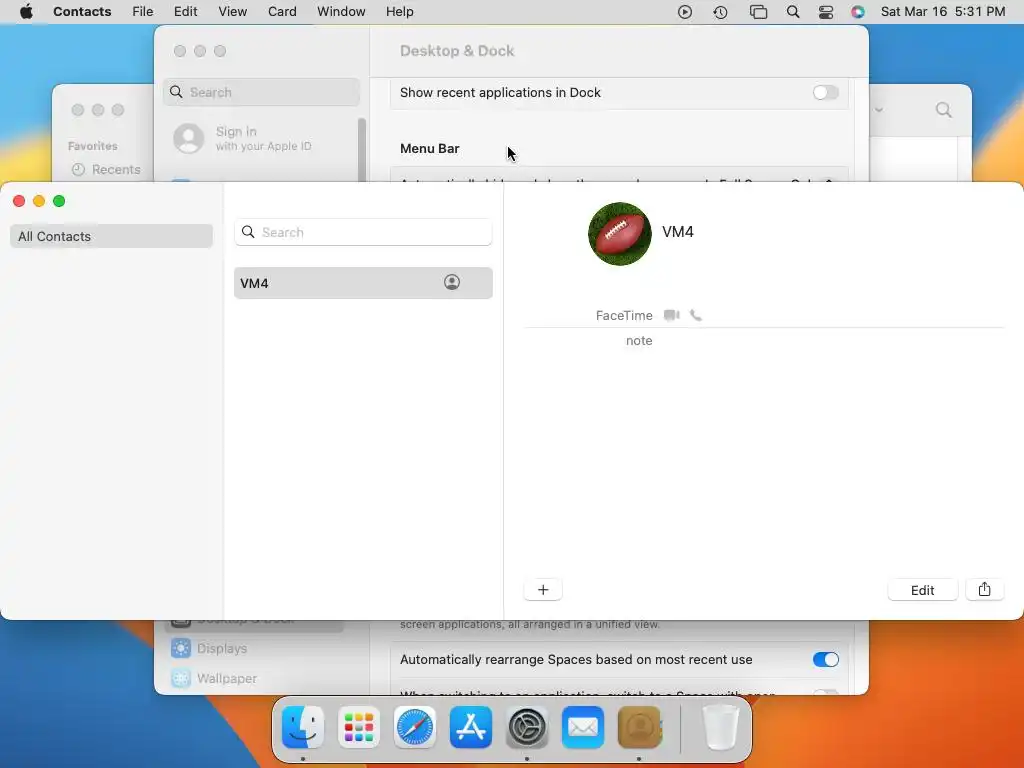Start a FaceTime audio call

click(x=696, y=315)
